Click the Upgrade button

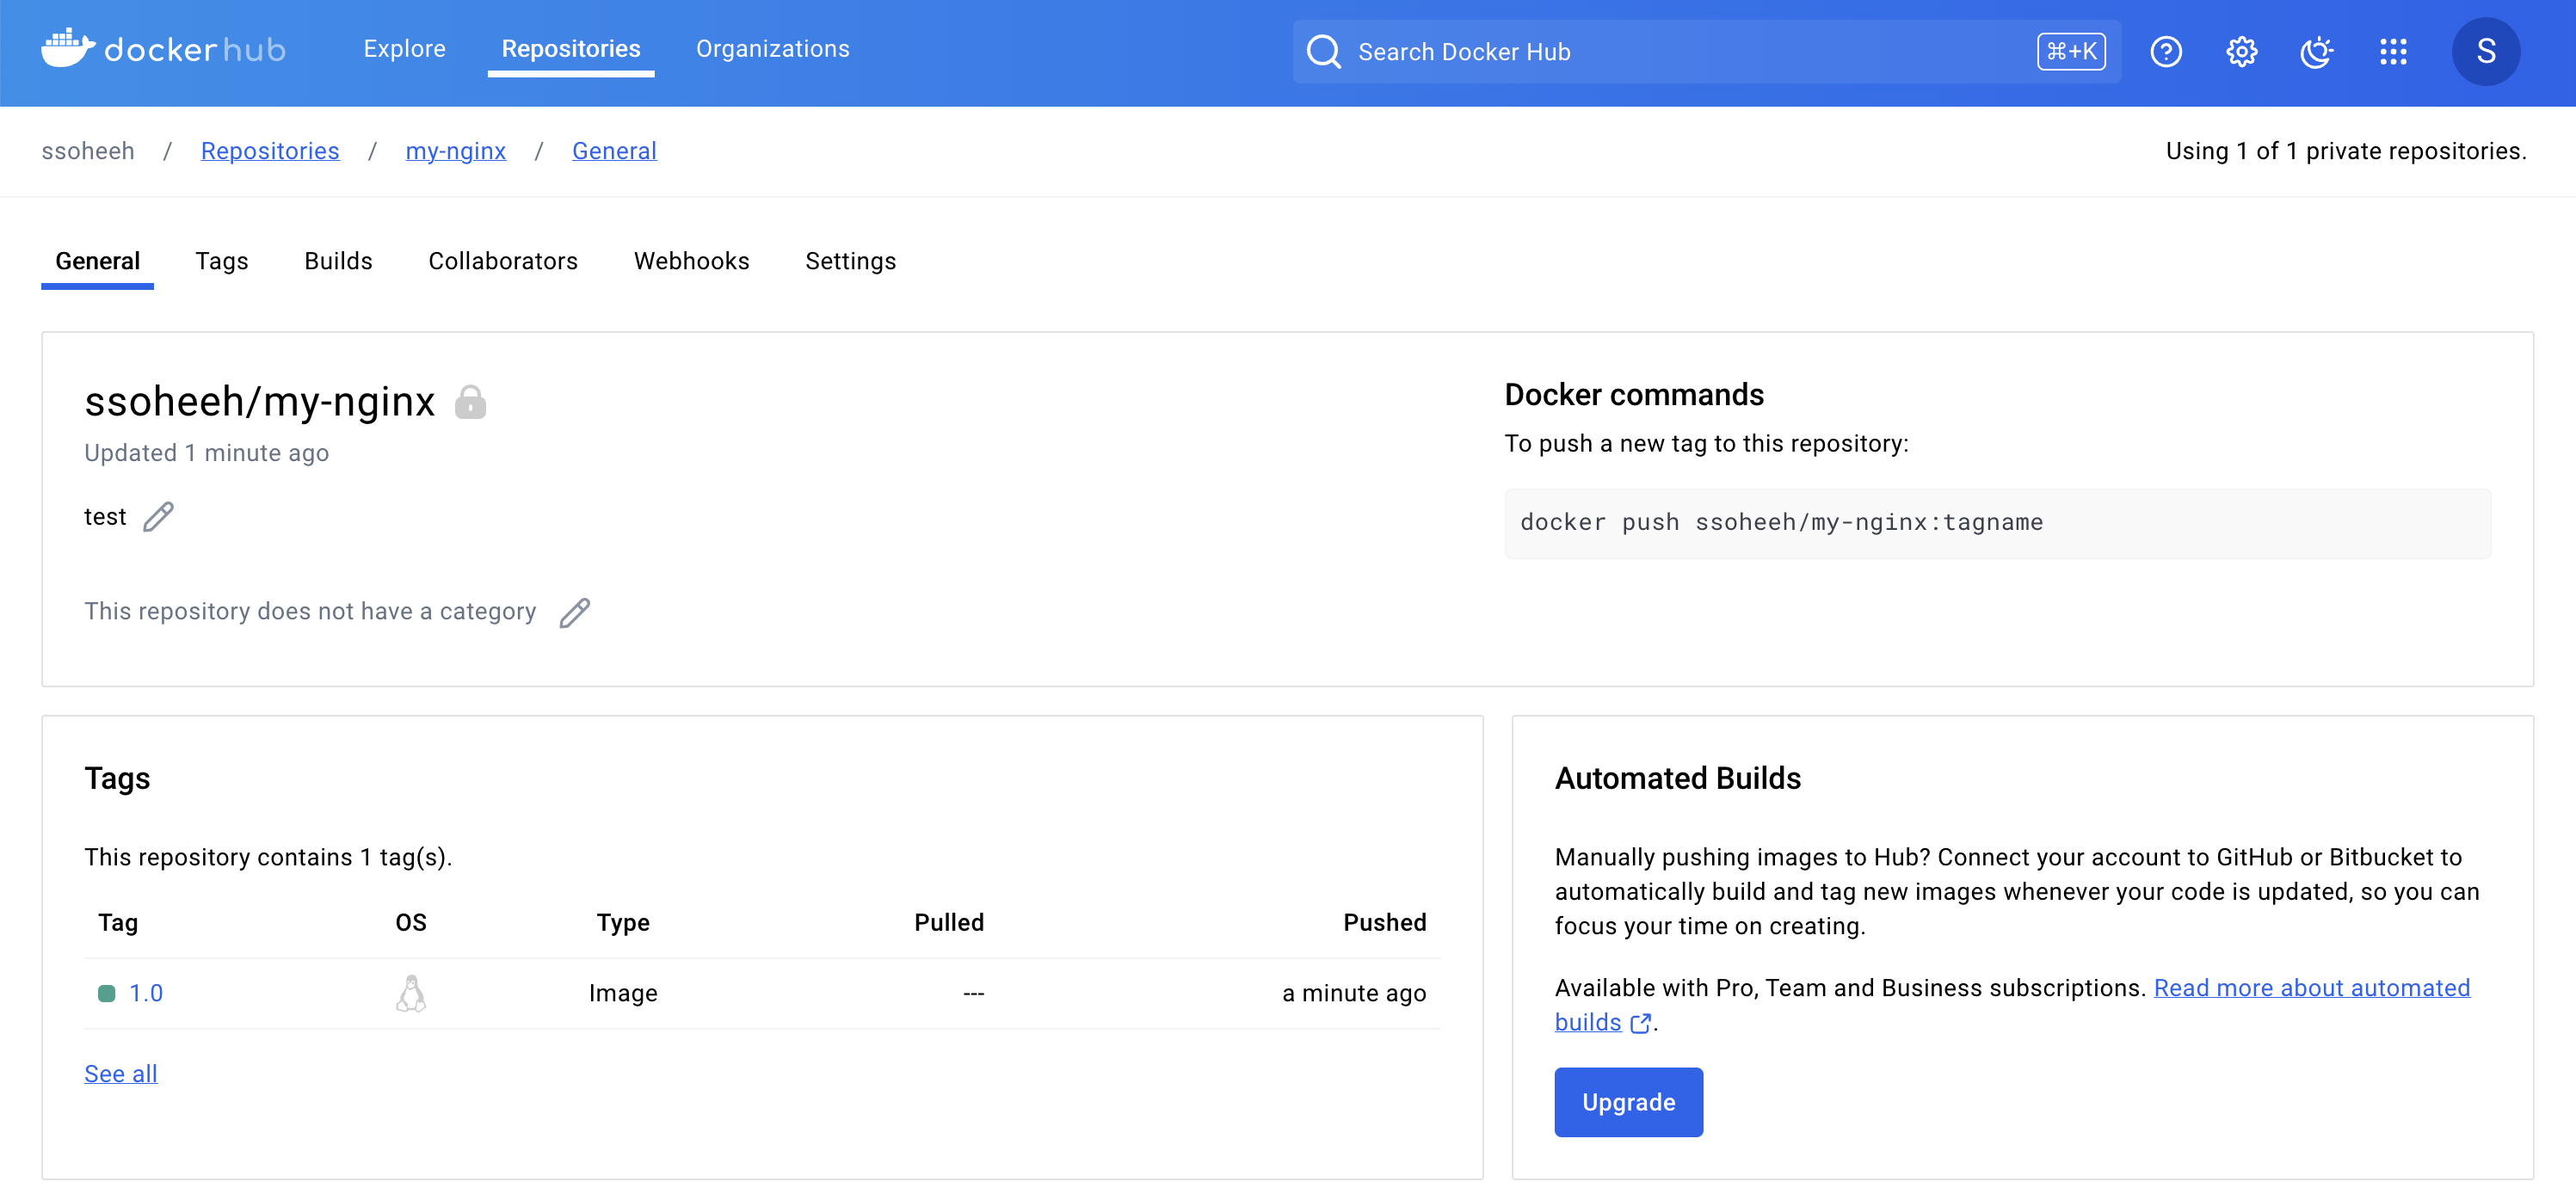pos(1628,1102)
